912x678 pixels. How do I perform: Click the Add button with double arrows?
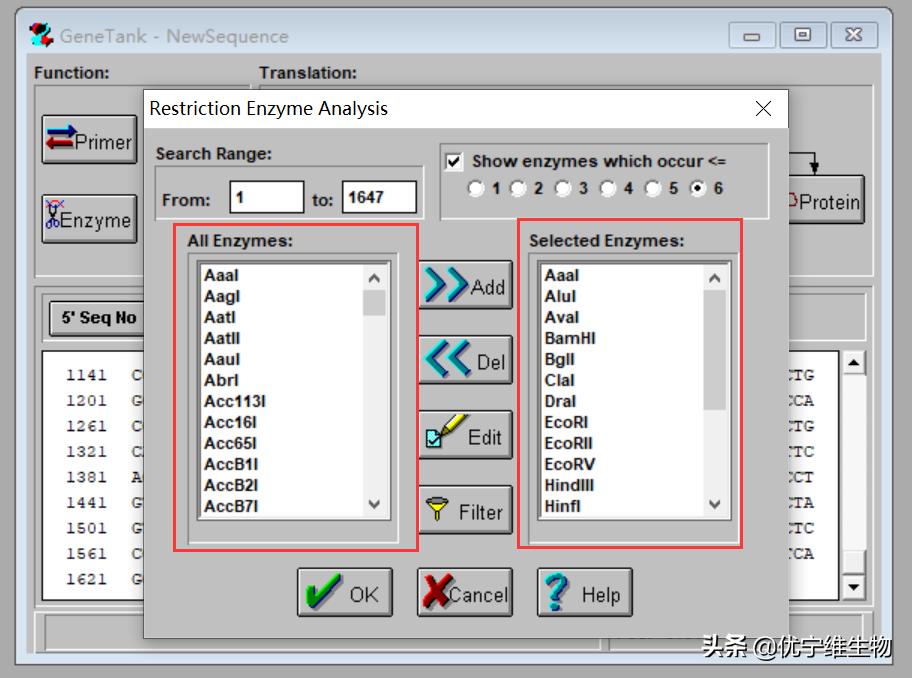(x=465, y=285)
